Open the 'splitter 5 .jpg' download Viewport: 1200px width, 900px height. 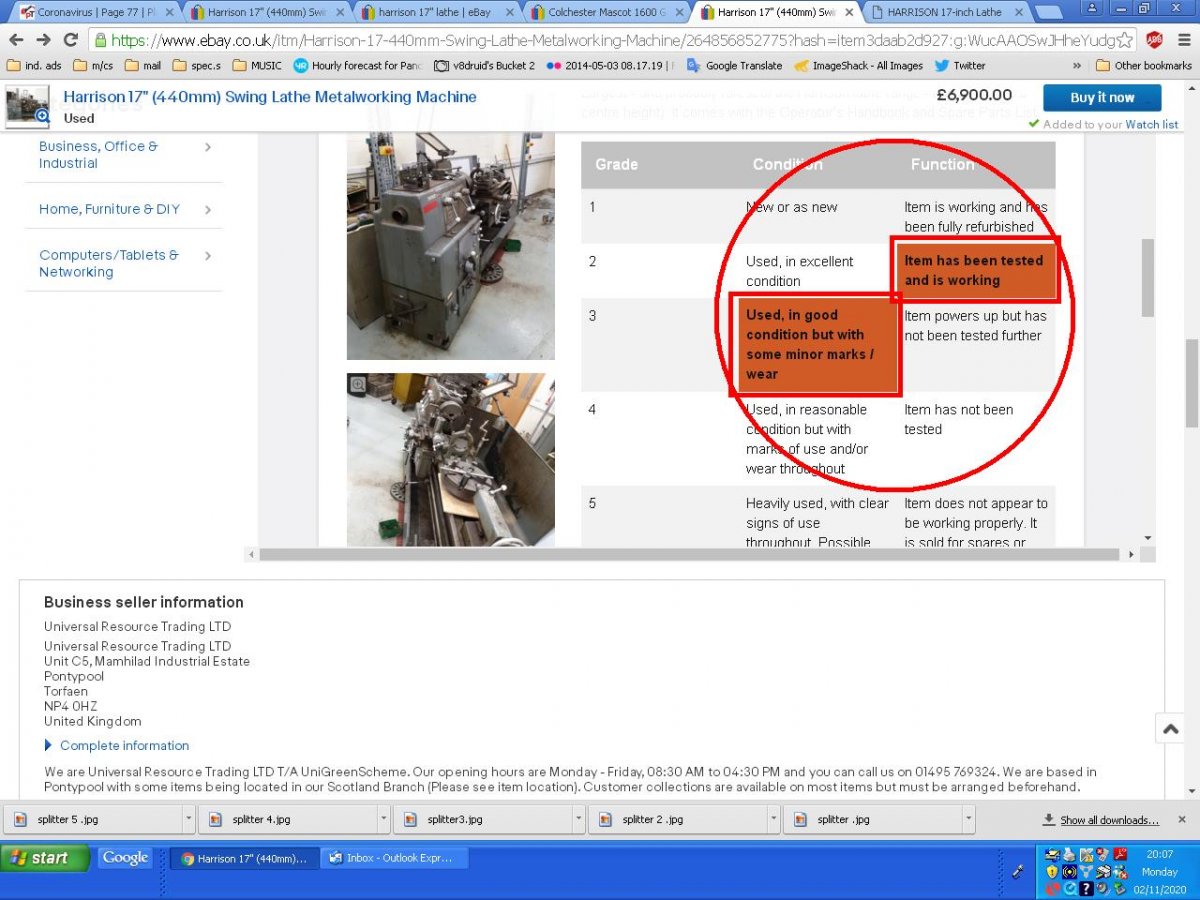(94, 819)
